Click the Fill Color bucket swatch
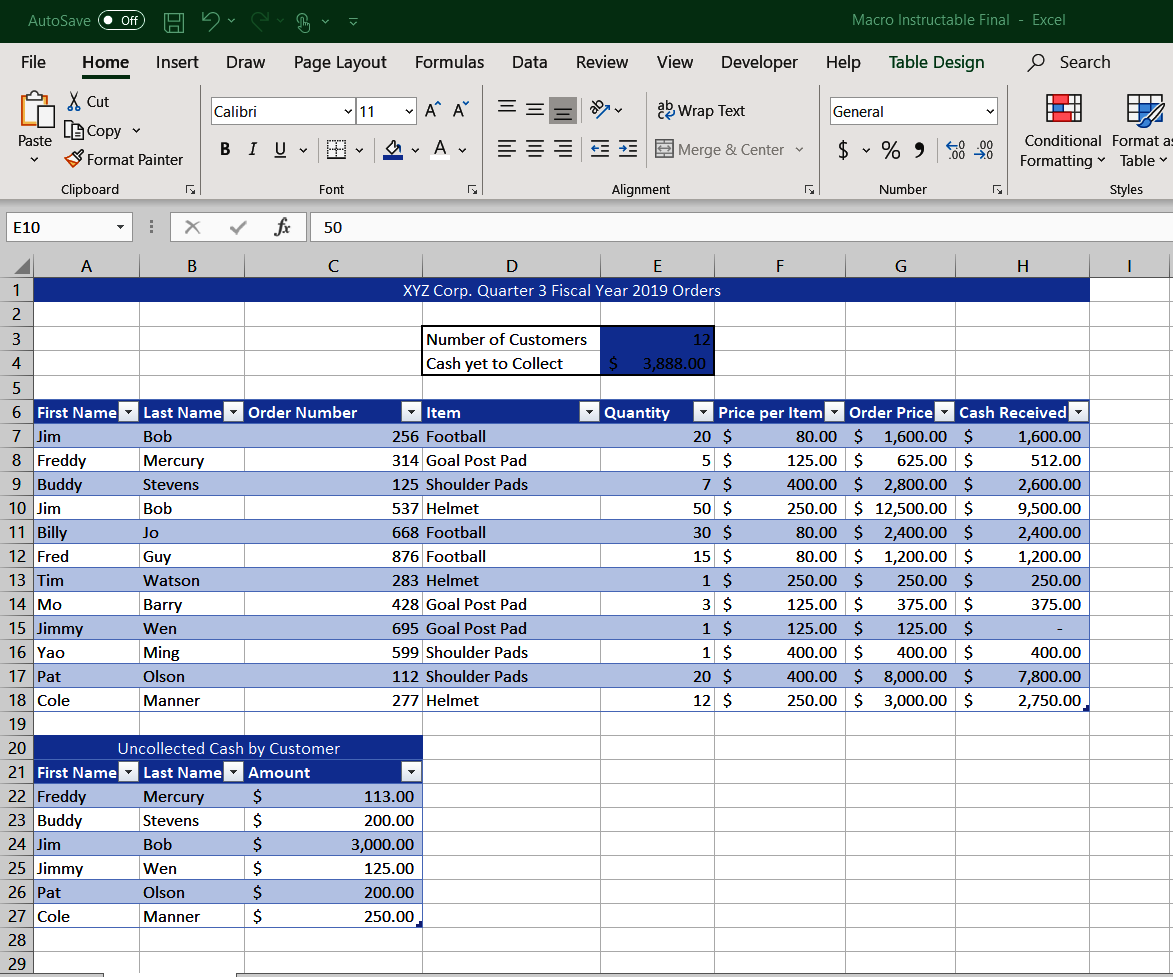 [393, 150]
